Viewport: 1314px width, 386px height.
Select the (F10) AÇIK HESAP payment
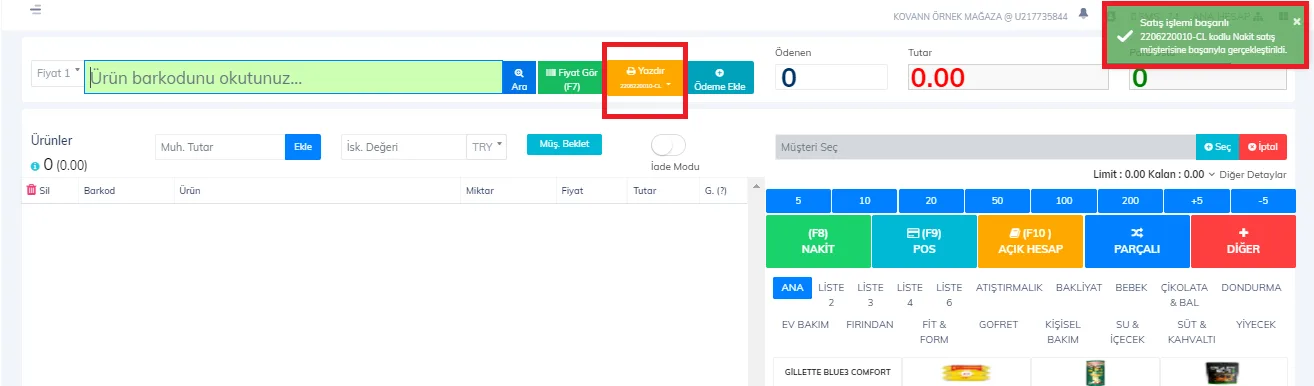pyautogui.click(x=1030, y=241)
